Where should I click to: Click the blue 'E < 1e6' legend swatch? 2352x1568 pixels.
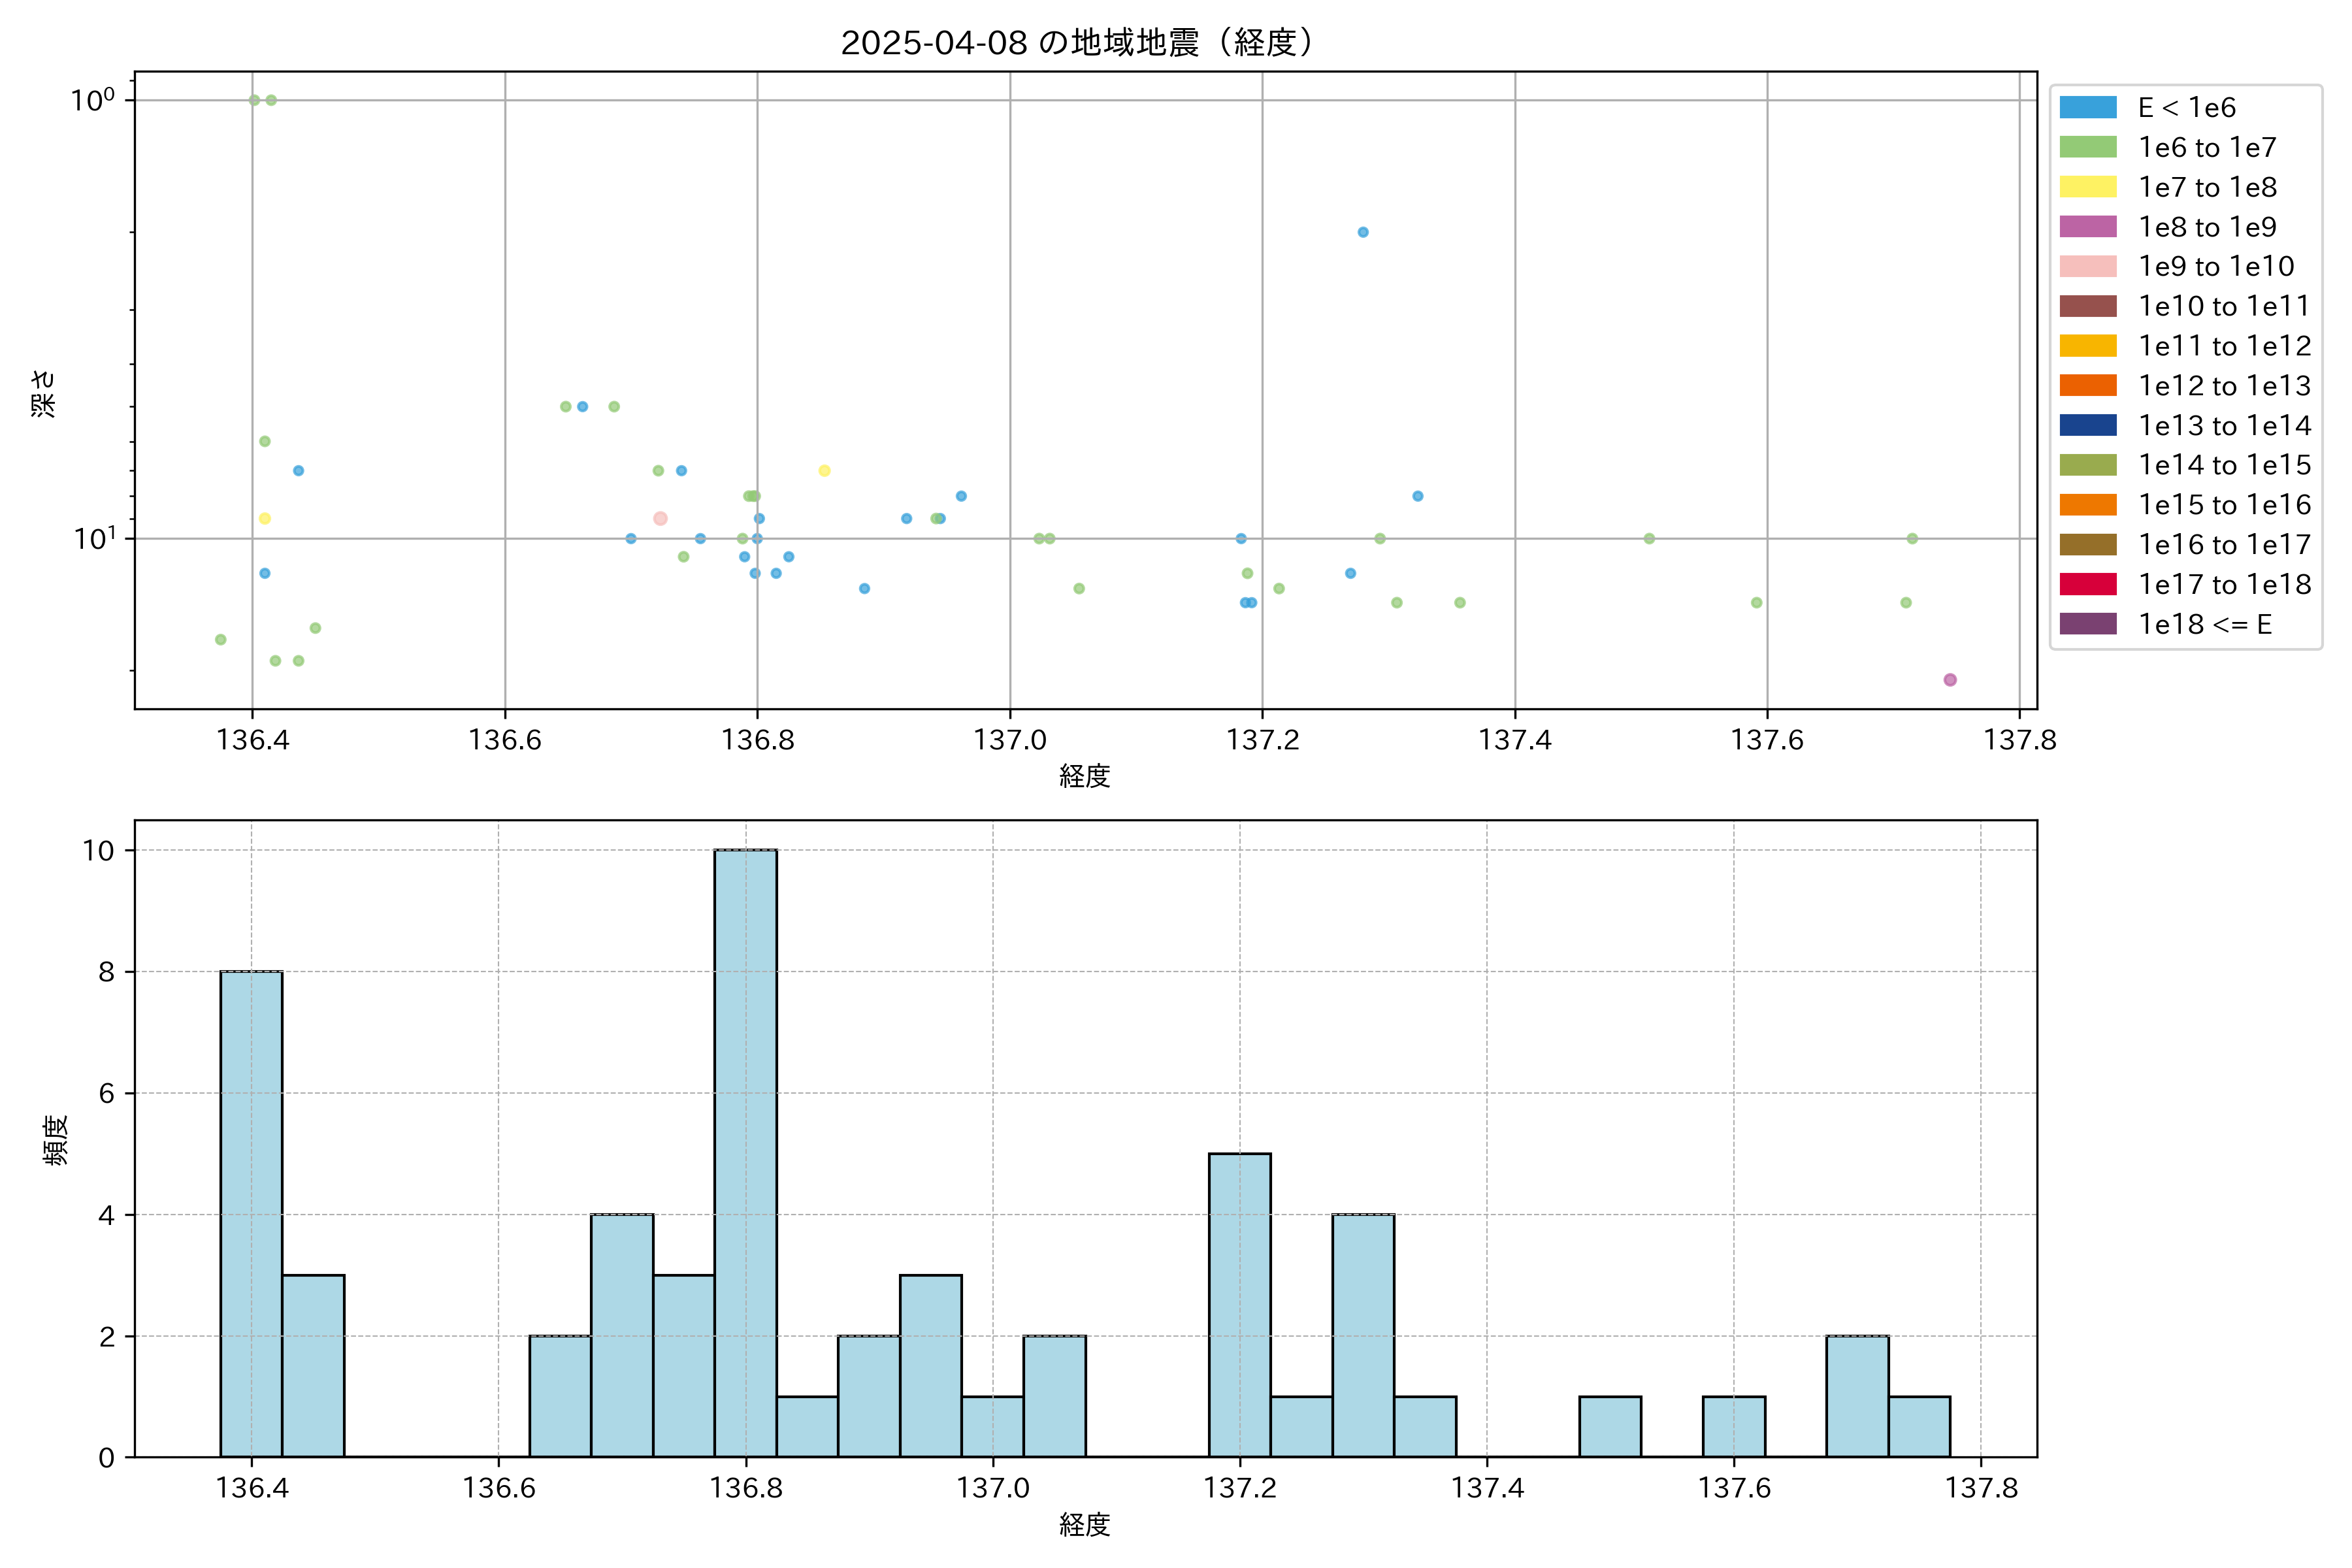(2087, 108)
